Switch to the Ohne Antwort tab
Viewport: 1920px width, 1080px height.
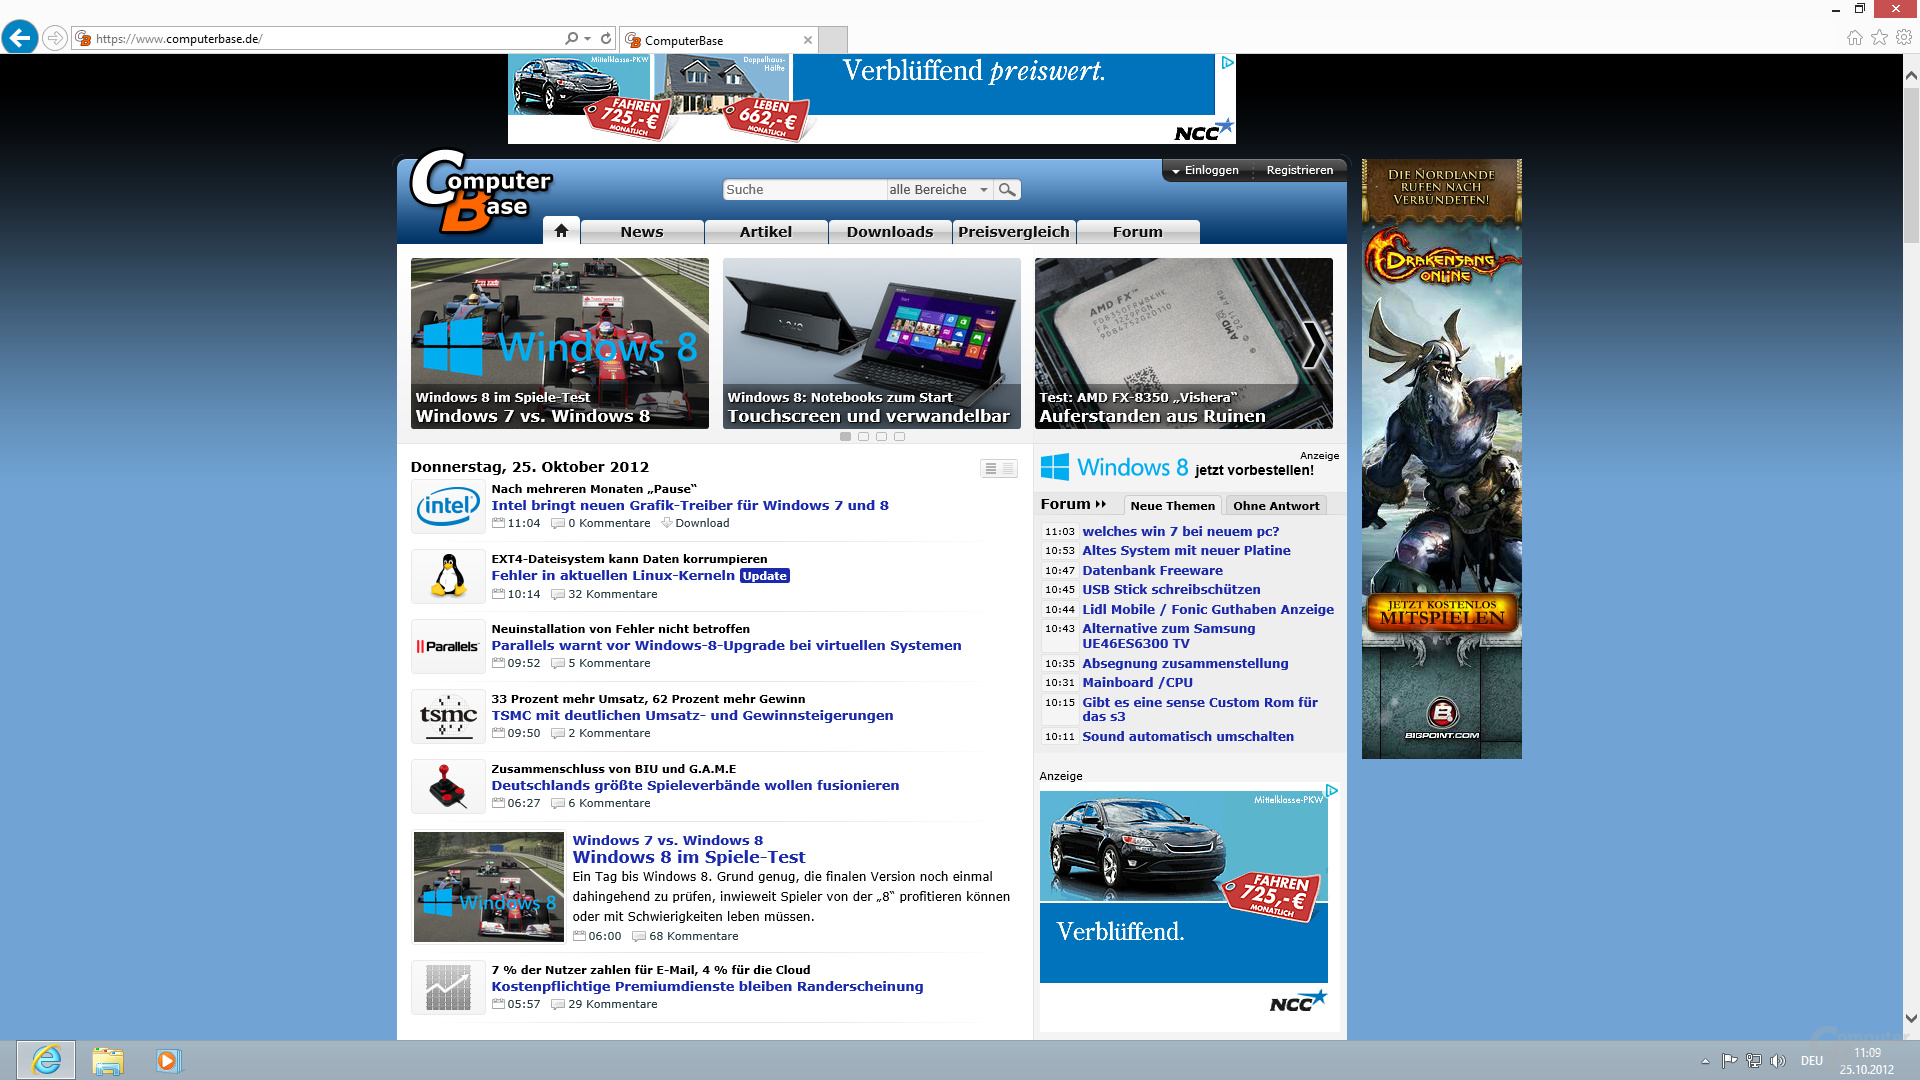[x=1276, y=506]
